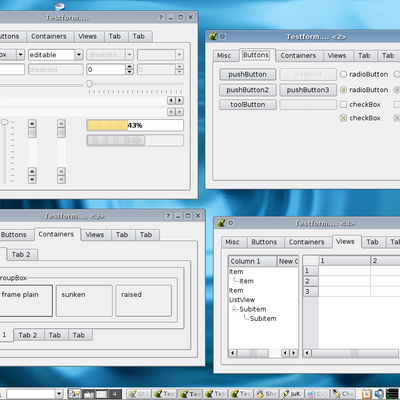Open window menu icon of Testform <2>
The image size is (400, 400).
coord(213,36)
